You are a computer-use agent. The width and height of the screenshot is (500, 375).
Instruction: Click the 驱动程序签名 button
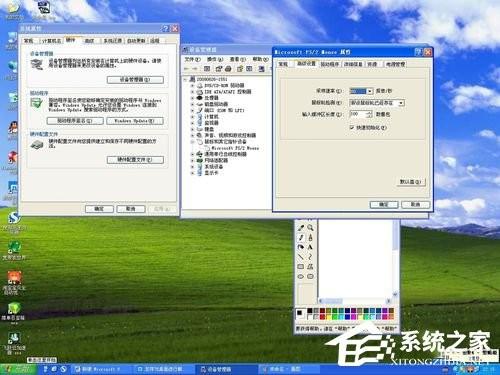coord(75,121)
